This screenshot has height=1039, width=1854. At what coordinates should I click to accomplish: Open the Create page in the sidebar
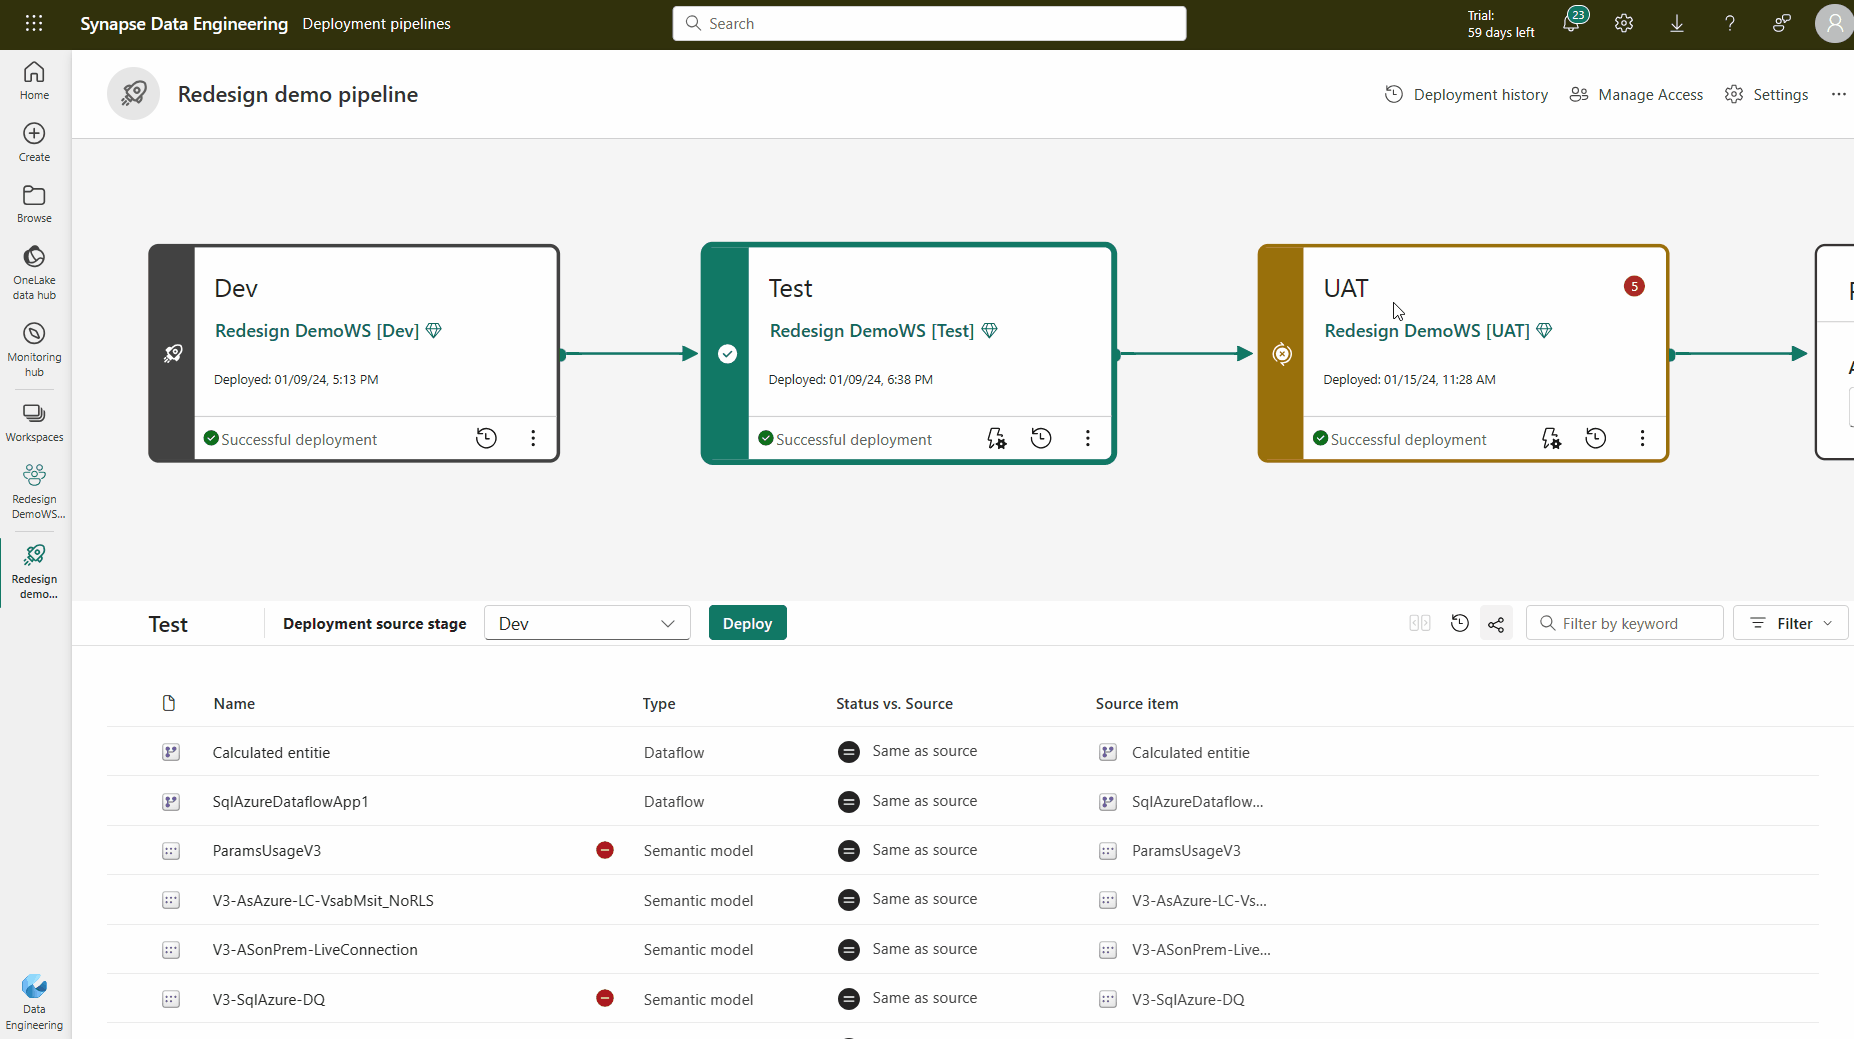click(34, 142)
